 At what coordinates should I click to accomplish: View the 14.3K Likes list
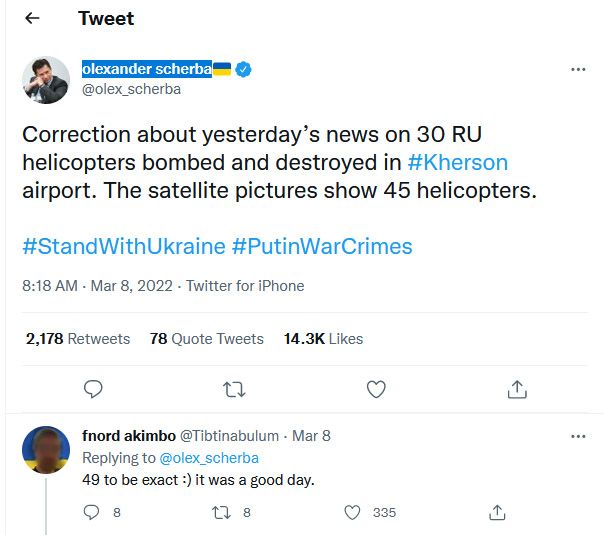click(x=323, y=339)
